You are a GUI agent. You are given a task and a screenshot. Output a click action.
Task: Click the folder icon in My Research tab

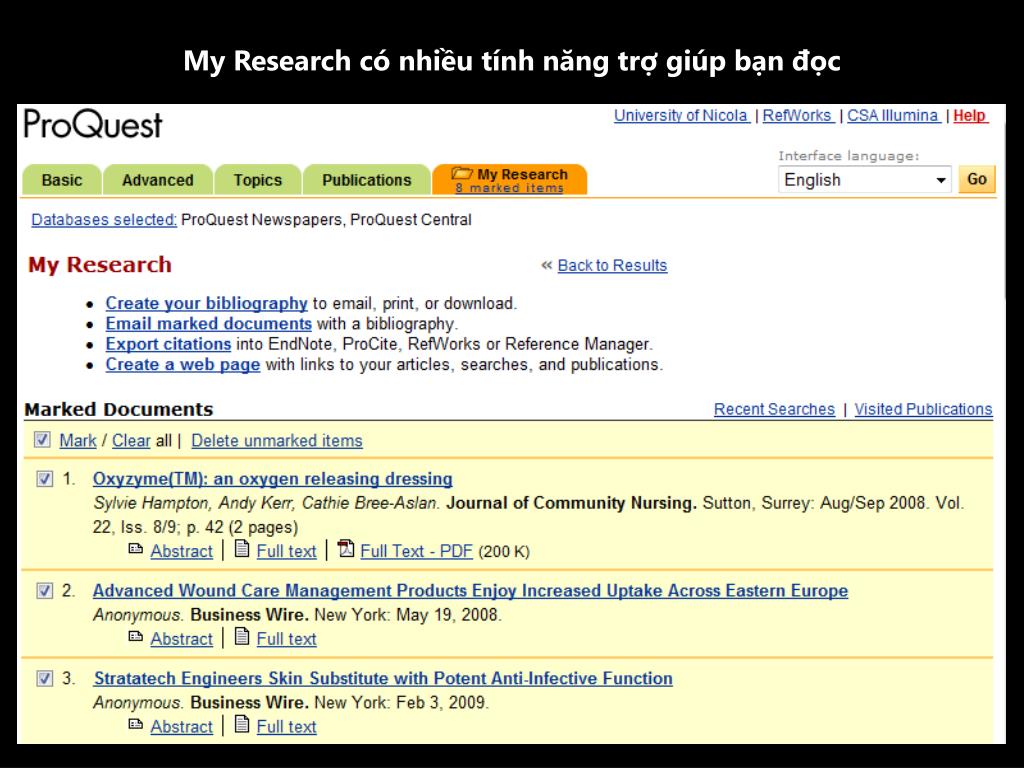(x=462, y=173)
